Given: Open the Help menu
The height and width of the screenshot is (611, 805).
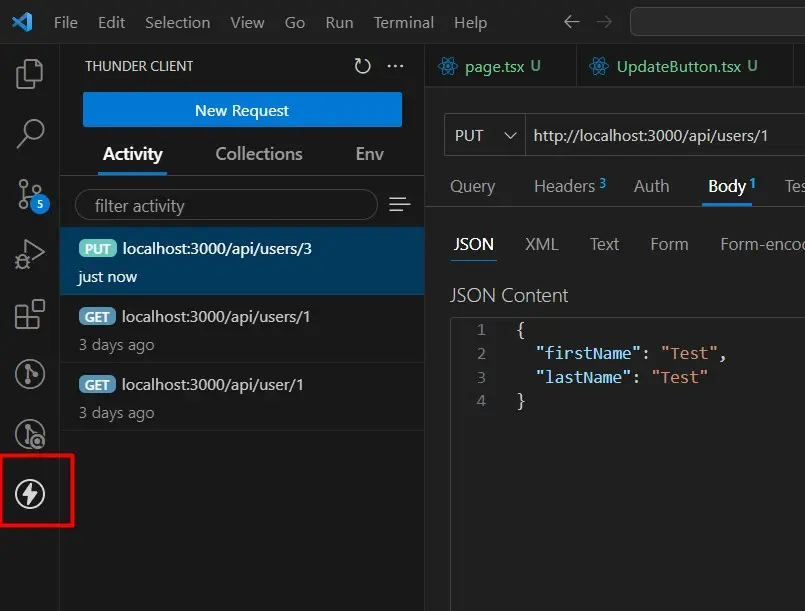Looking at the screenshot, I should 470,22.
